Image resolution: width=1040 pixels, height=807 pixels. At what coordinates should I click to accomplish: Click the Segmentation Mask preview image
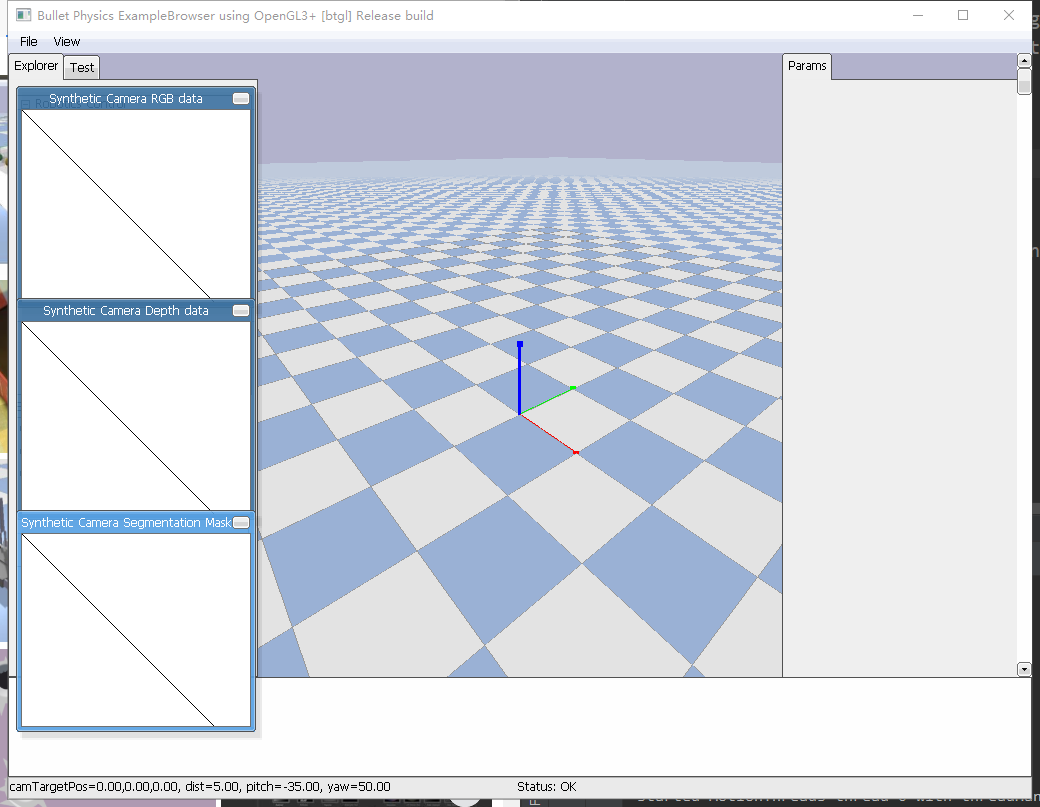point(136,630)
